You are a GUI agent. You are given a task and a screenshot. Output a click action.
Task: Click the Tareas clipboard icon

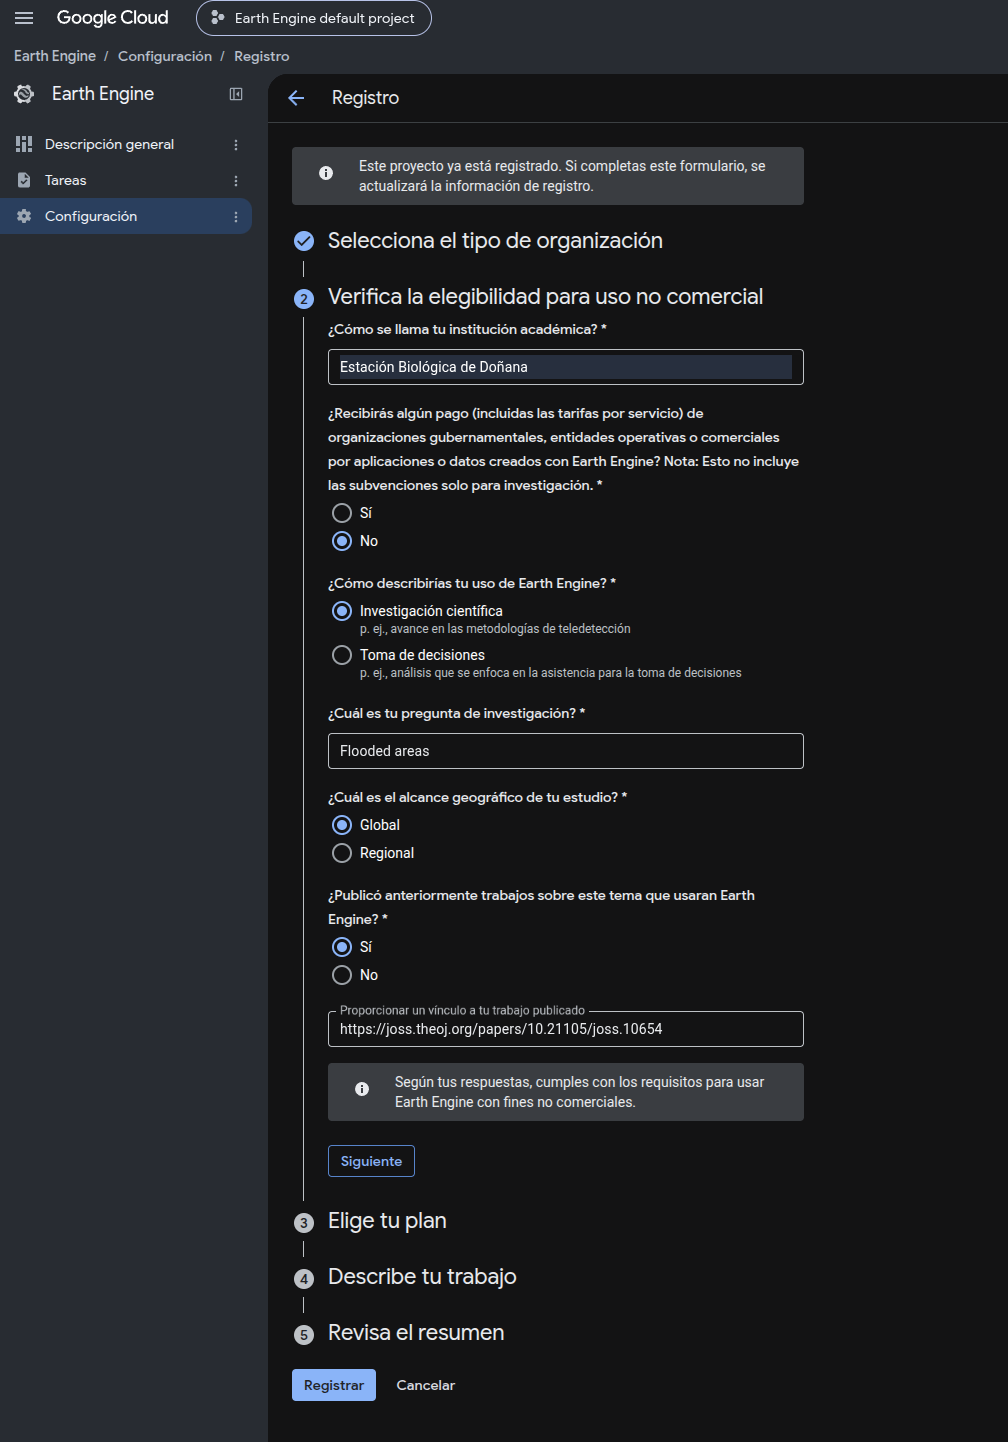24,180
